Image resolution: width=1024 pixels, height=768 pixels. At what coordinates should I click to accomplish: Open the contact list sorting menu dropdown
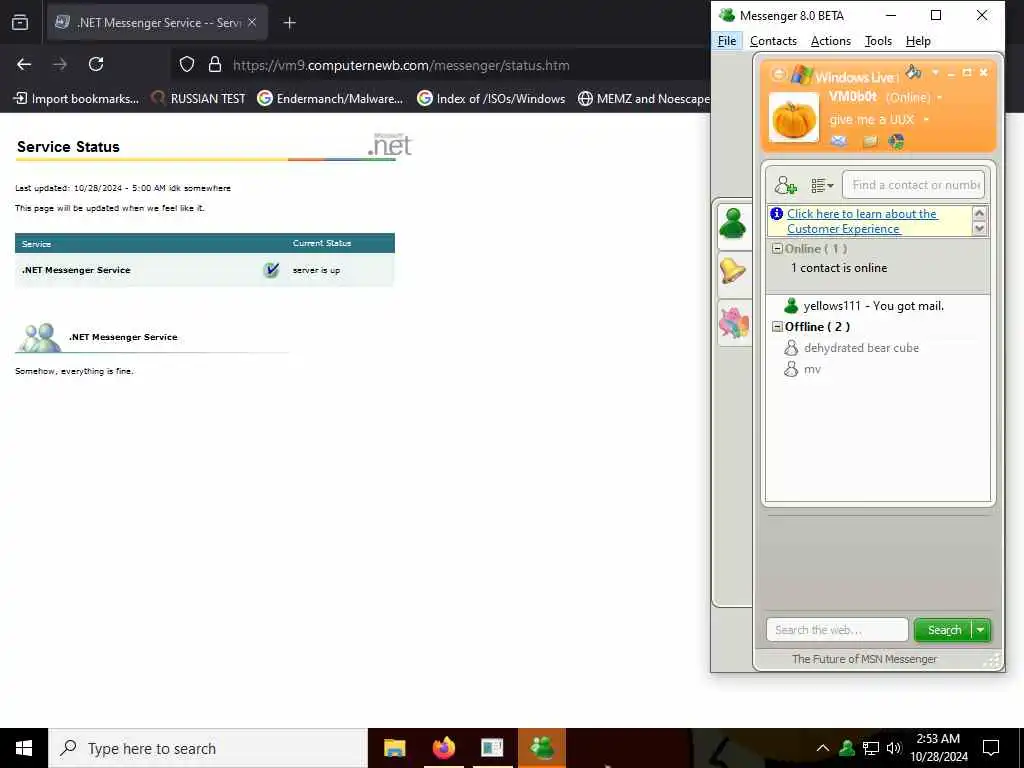[822, 185]
